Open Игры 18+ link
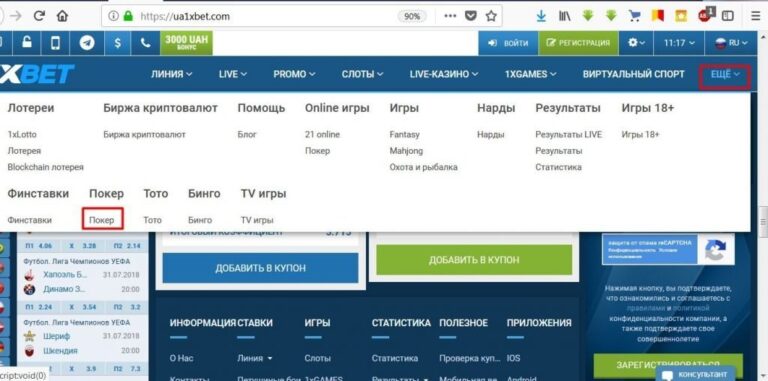This screenshot has width=768, height=381. click(641, 134)
